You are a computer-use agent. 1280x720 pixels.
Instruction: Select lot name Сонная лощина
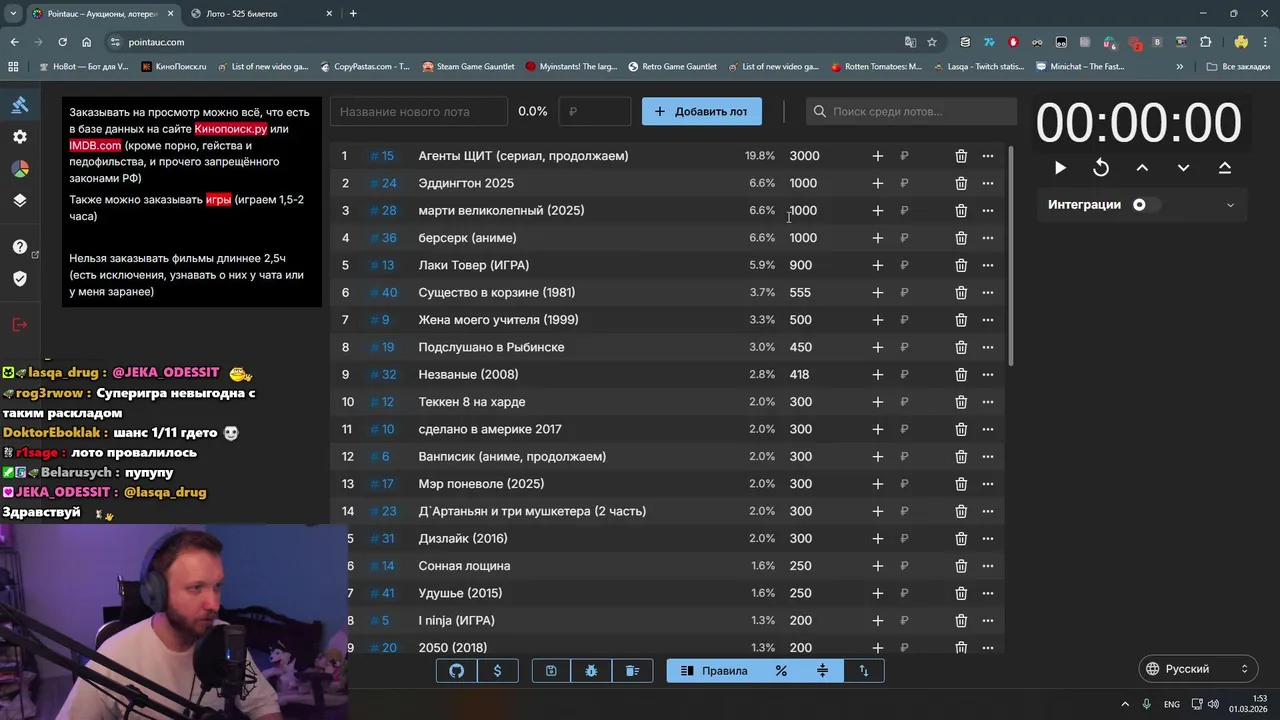[464, 566]
